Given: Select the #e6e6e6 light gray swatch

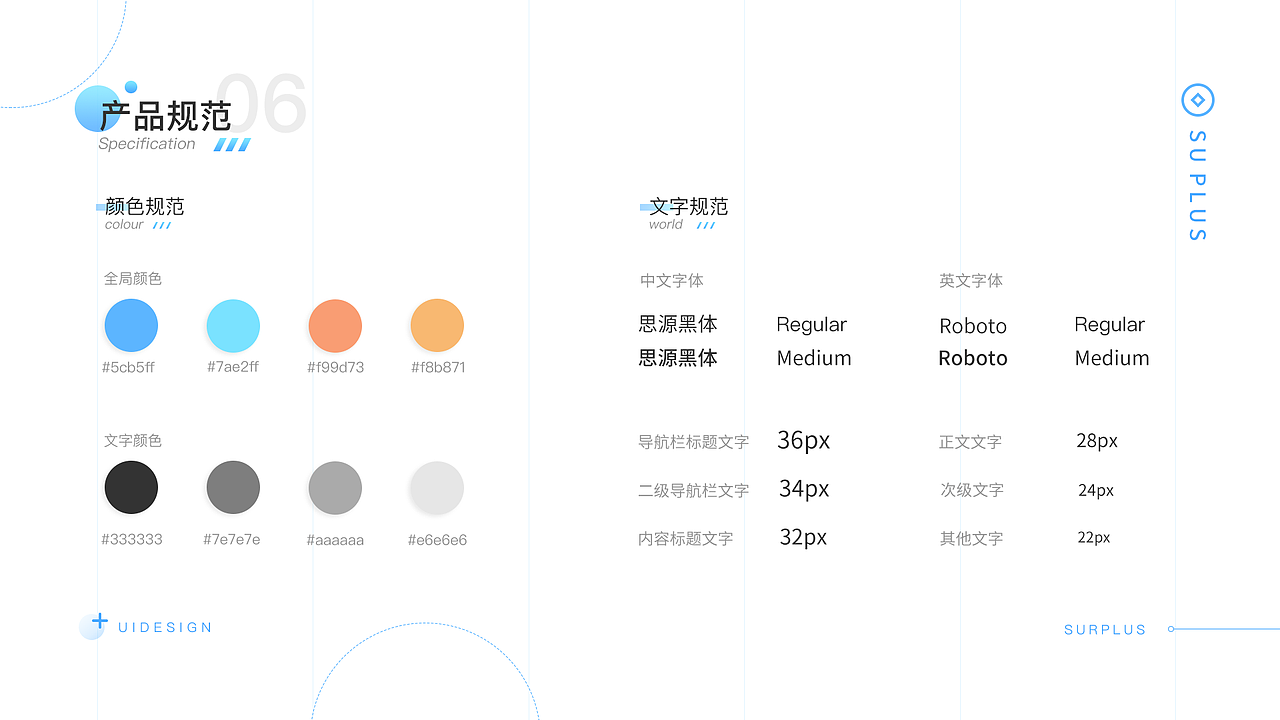Looking at the screenshot, I should 437,487.
